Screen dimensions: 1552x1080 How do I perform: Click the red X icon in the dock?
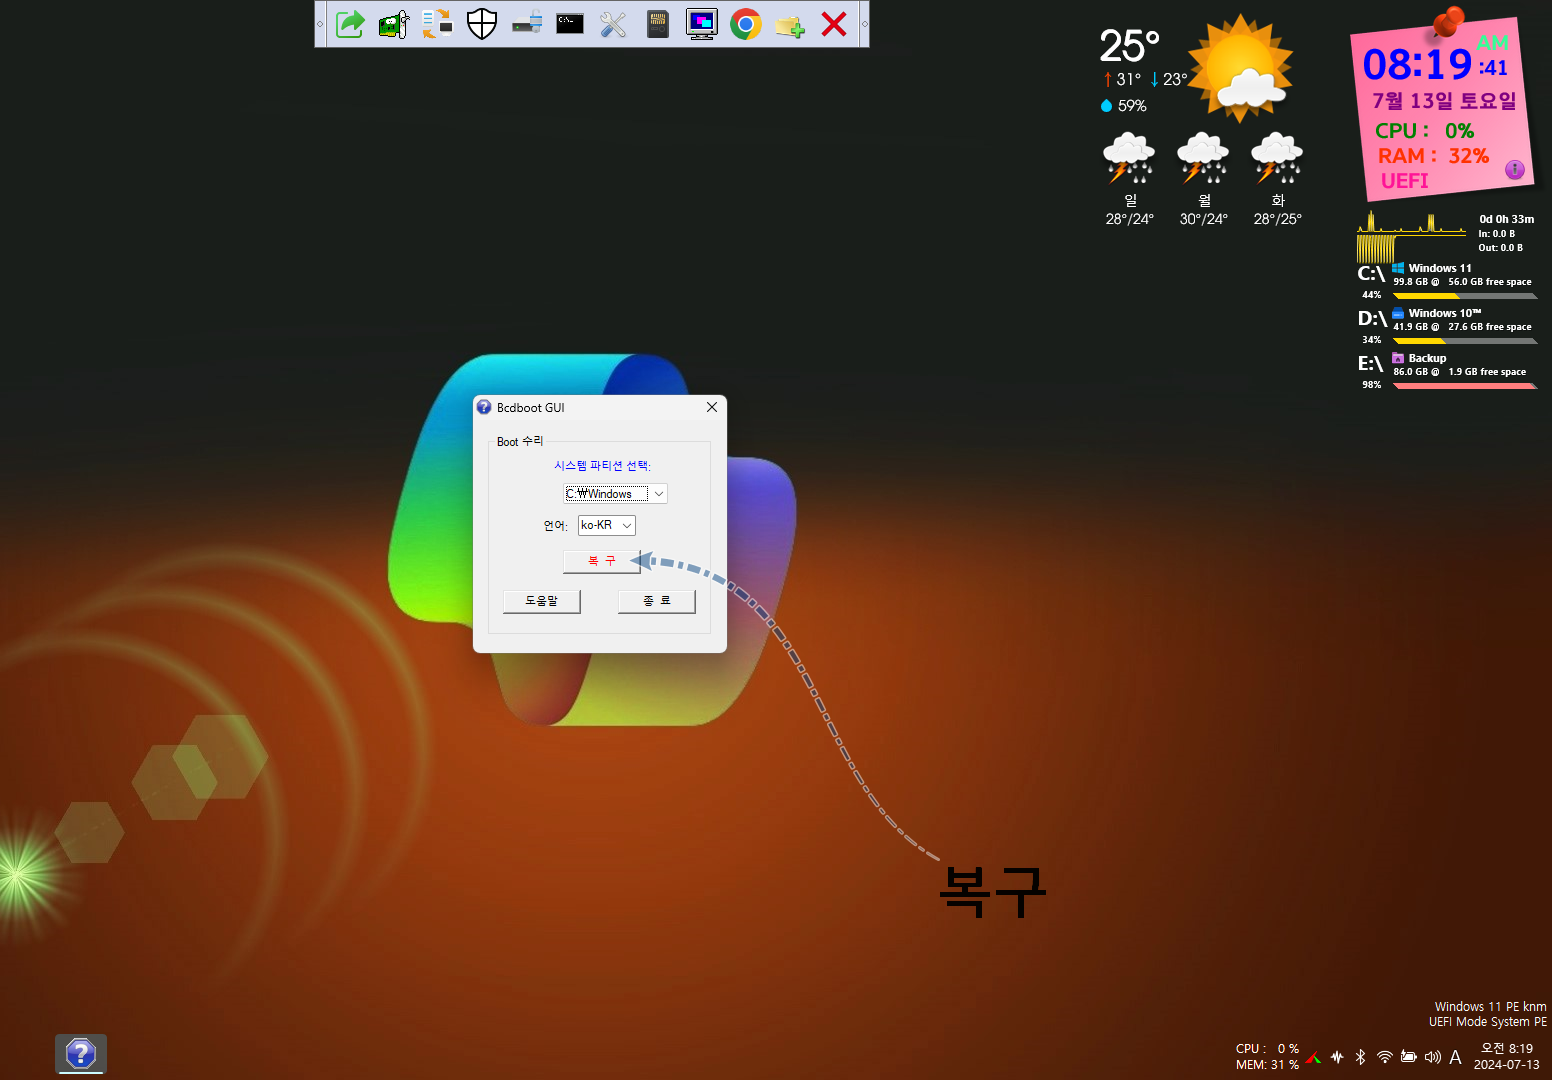point(834,24)
